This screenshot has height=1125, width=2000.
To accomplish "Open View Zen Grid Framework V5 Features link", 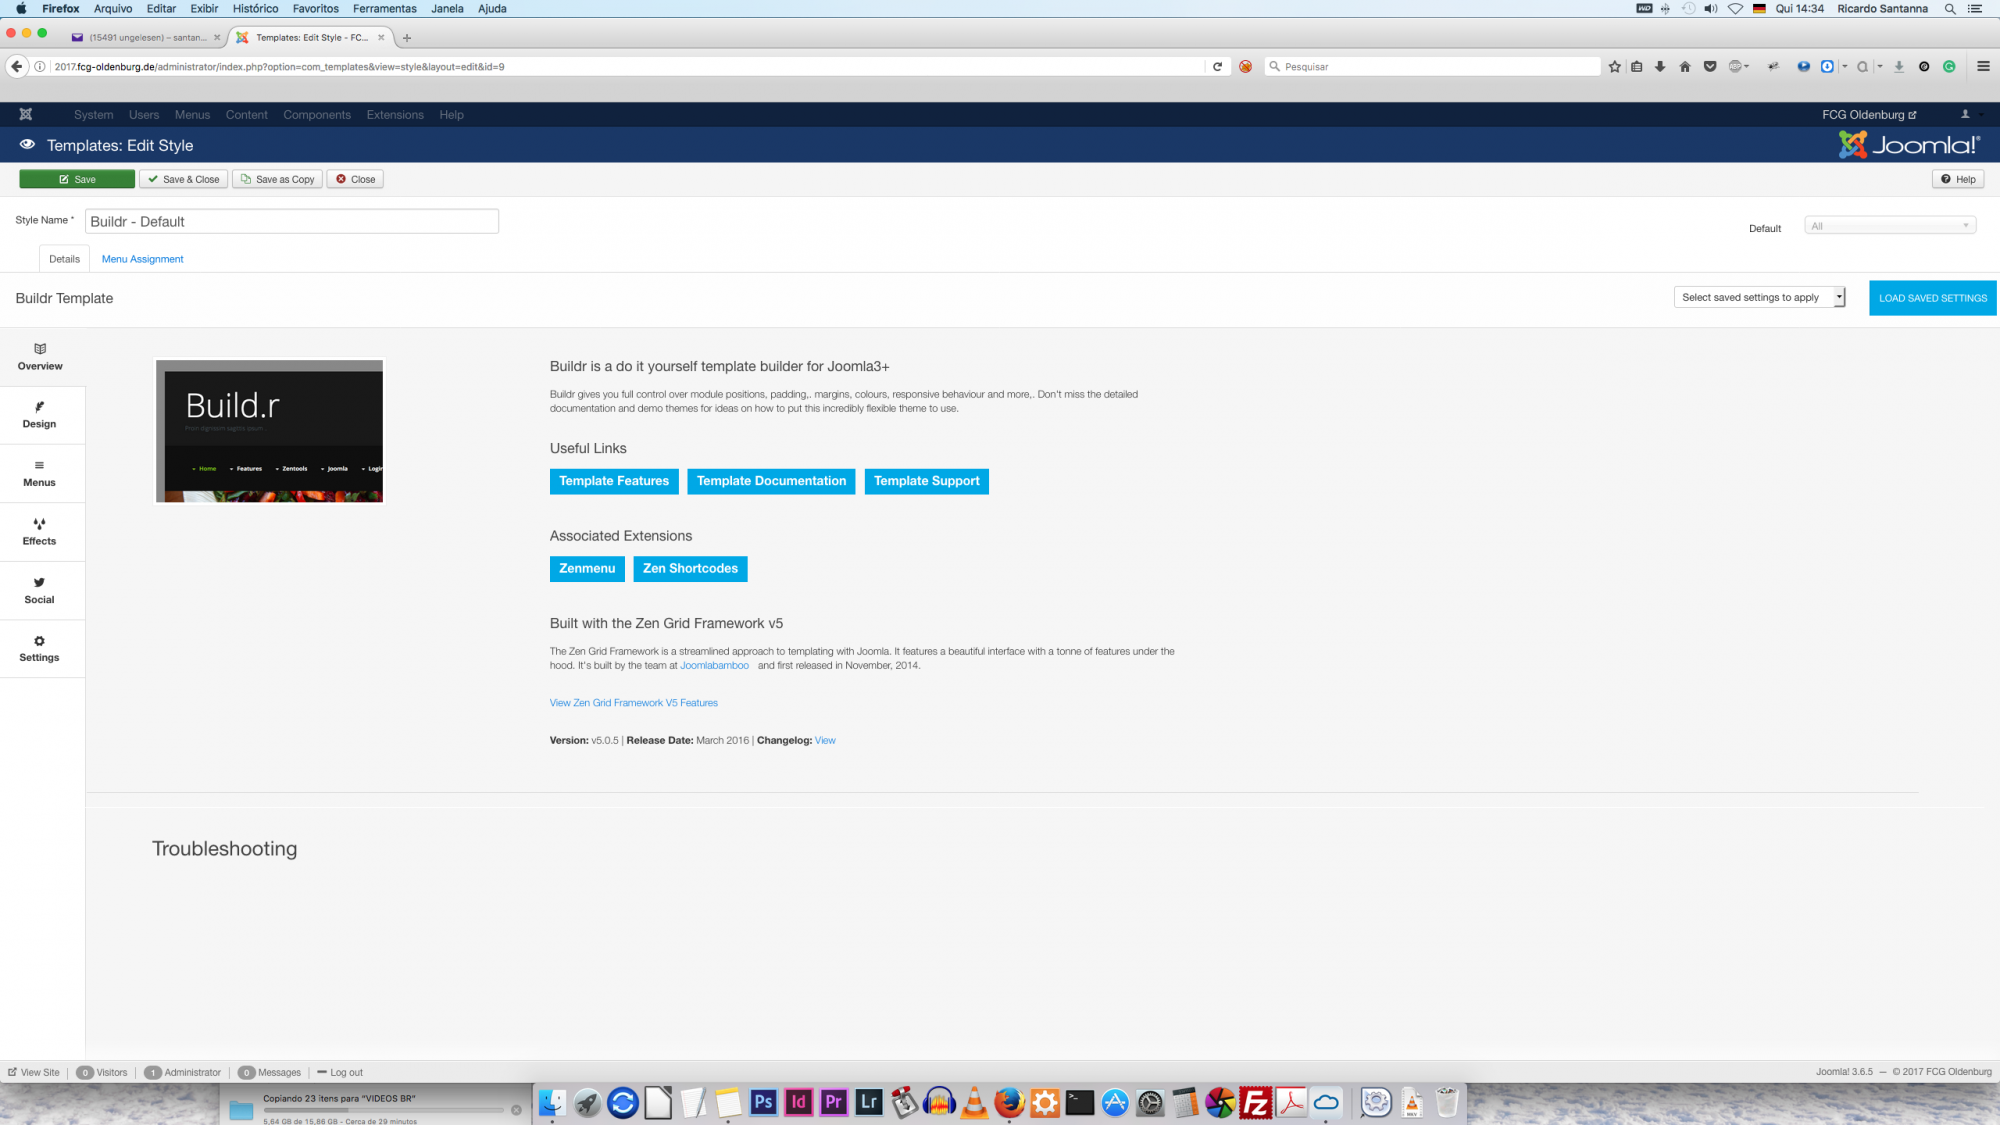I will (634, 703).
